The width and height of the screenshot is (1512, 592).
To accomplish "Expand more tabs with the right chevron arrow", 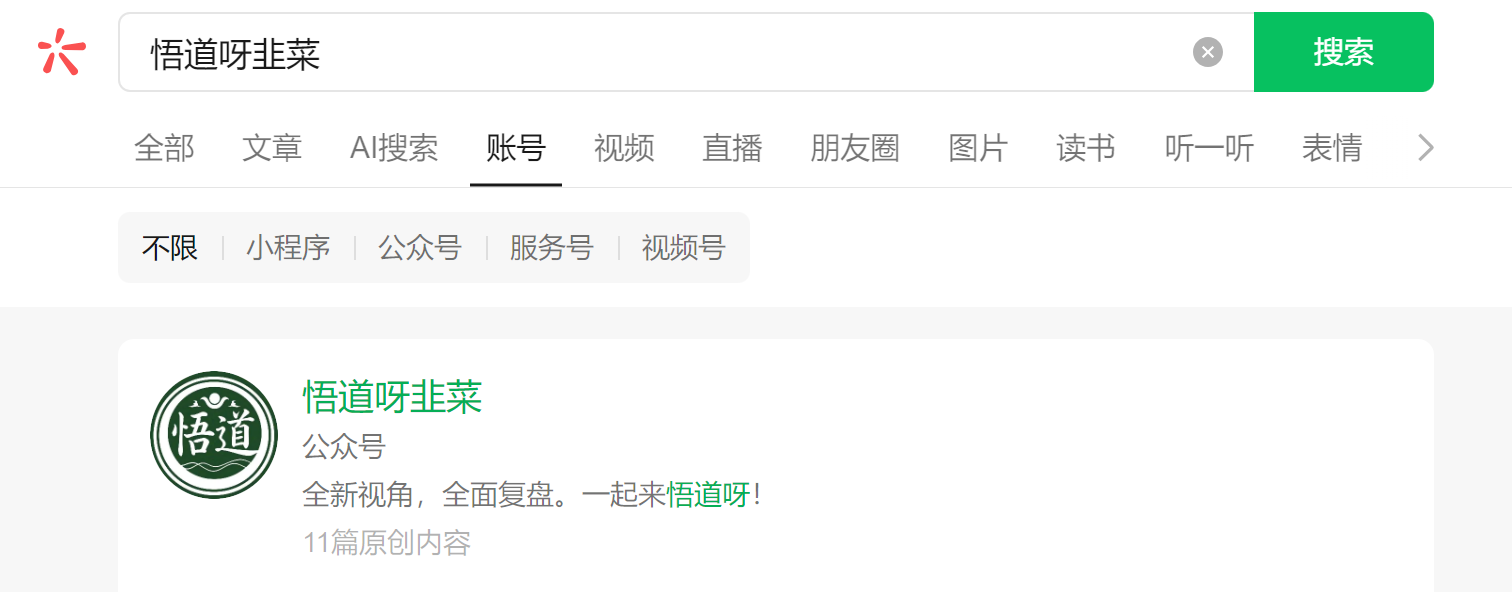I will [x=1426, y=148].
